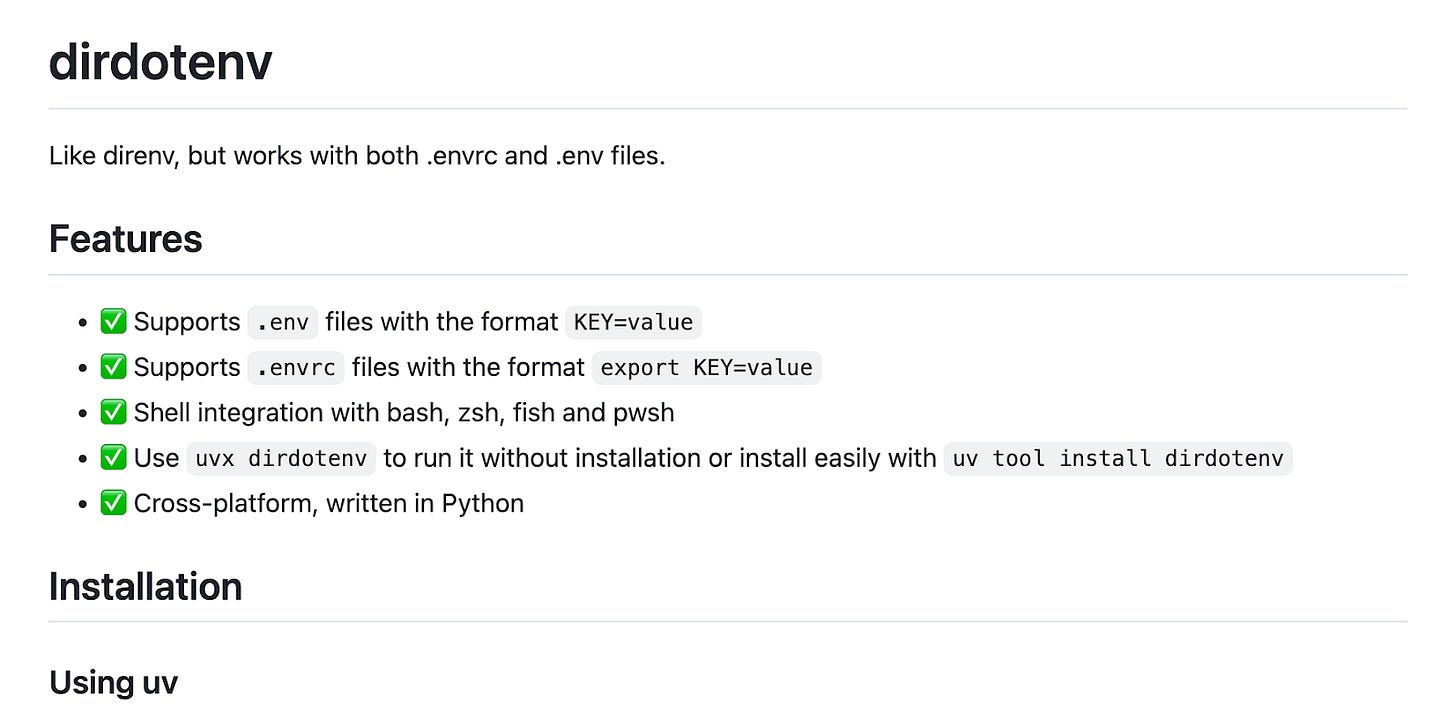This screenshot has height=718, width=1456.
Task: Click the 'export KEY=value' code snippet
Action: 707,367
